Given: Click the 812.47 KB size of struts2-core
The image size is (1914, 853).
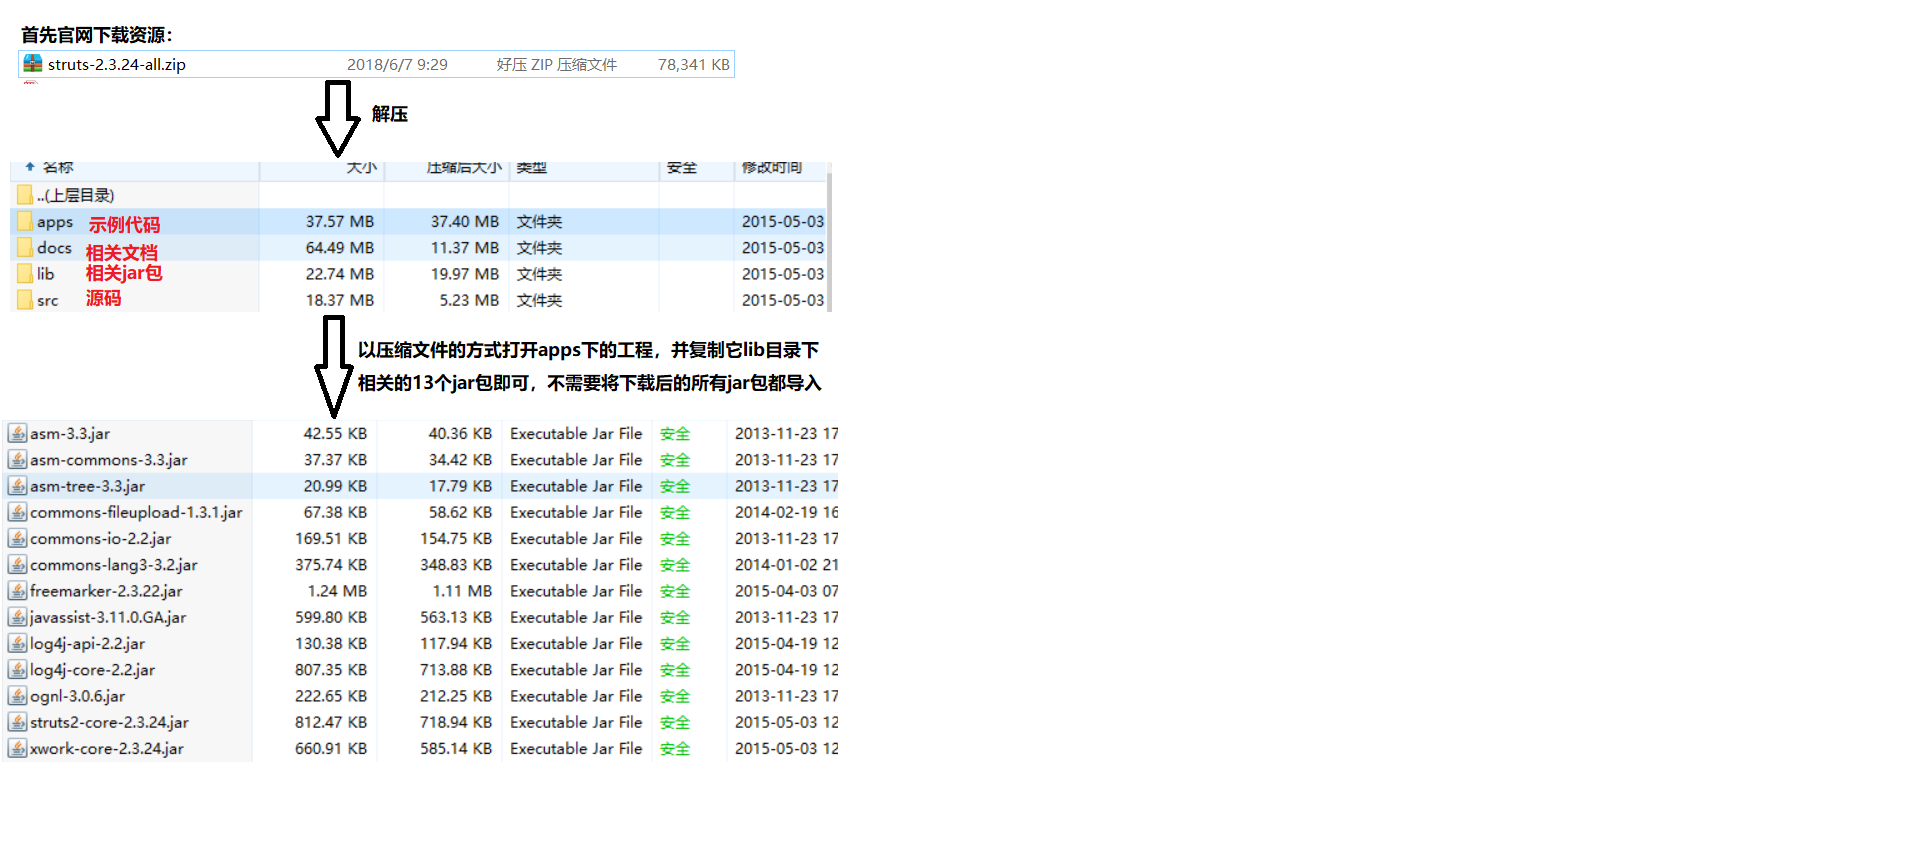Looking at the screenshot, I should click(331, 722).
